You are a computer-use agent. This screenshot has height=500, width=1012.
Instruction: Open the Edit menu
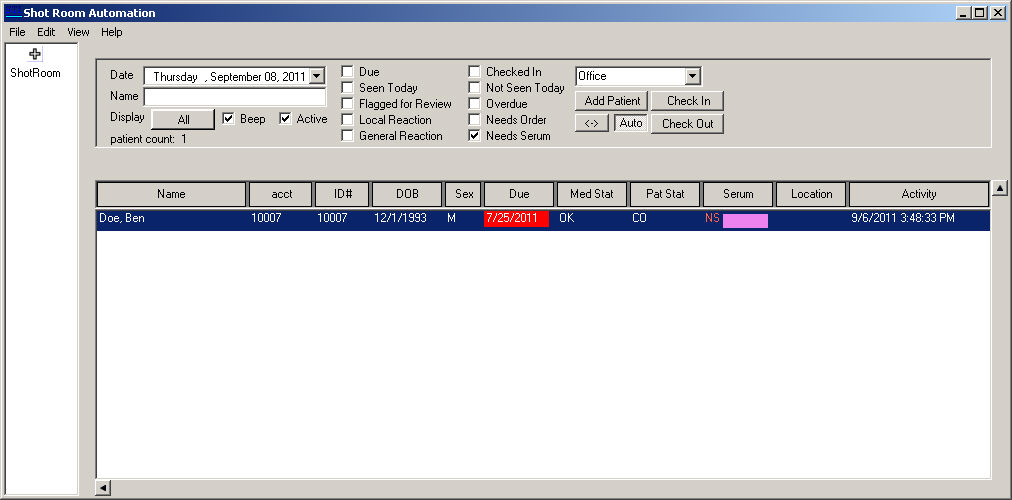click(x=46, y=32)
